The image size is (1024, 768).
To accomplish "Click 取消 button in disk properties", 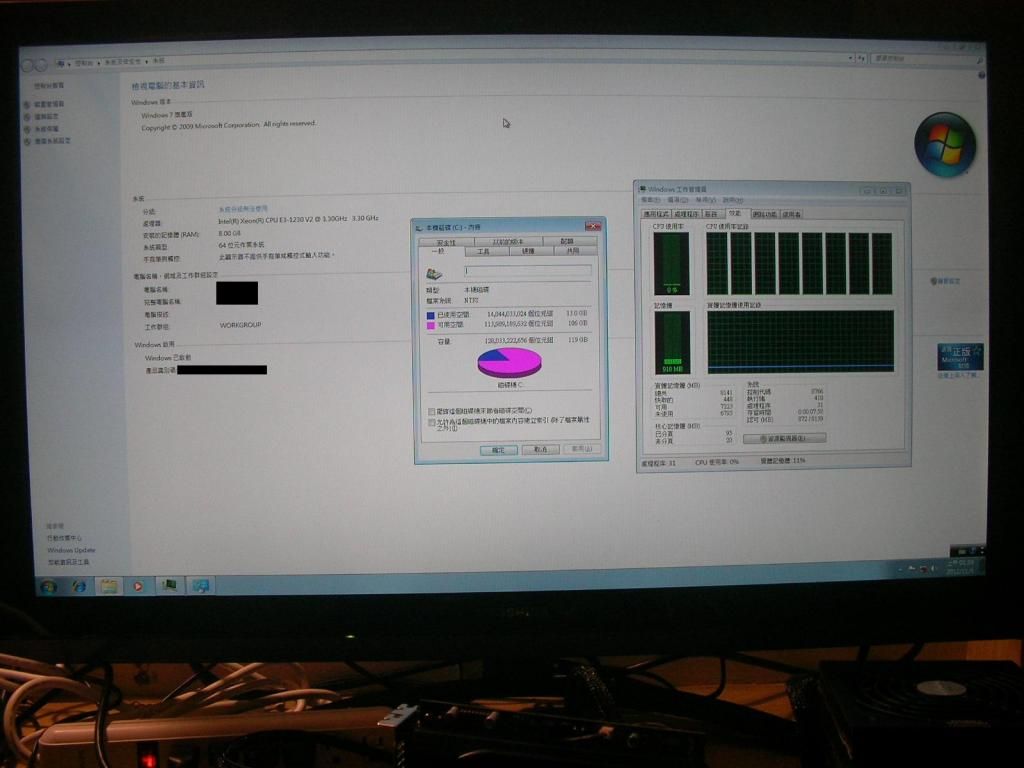I will point(541,449).
